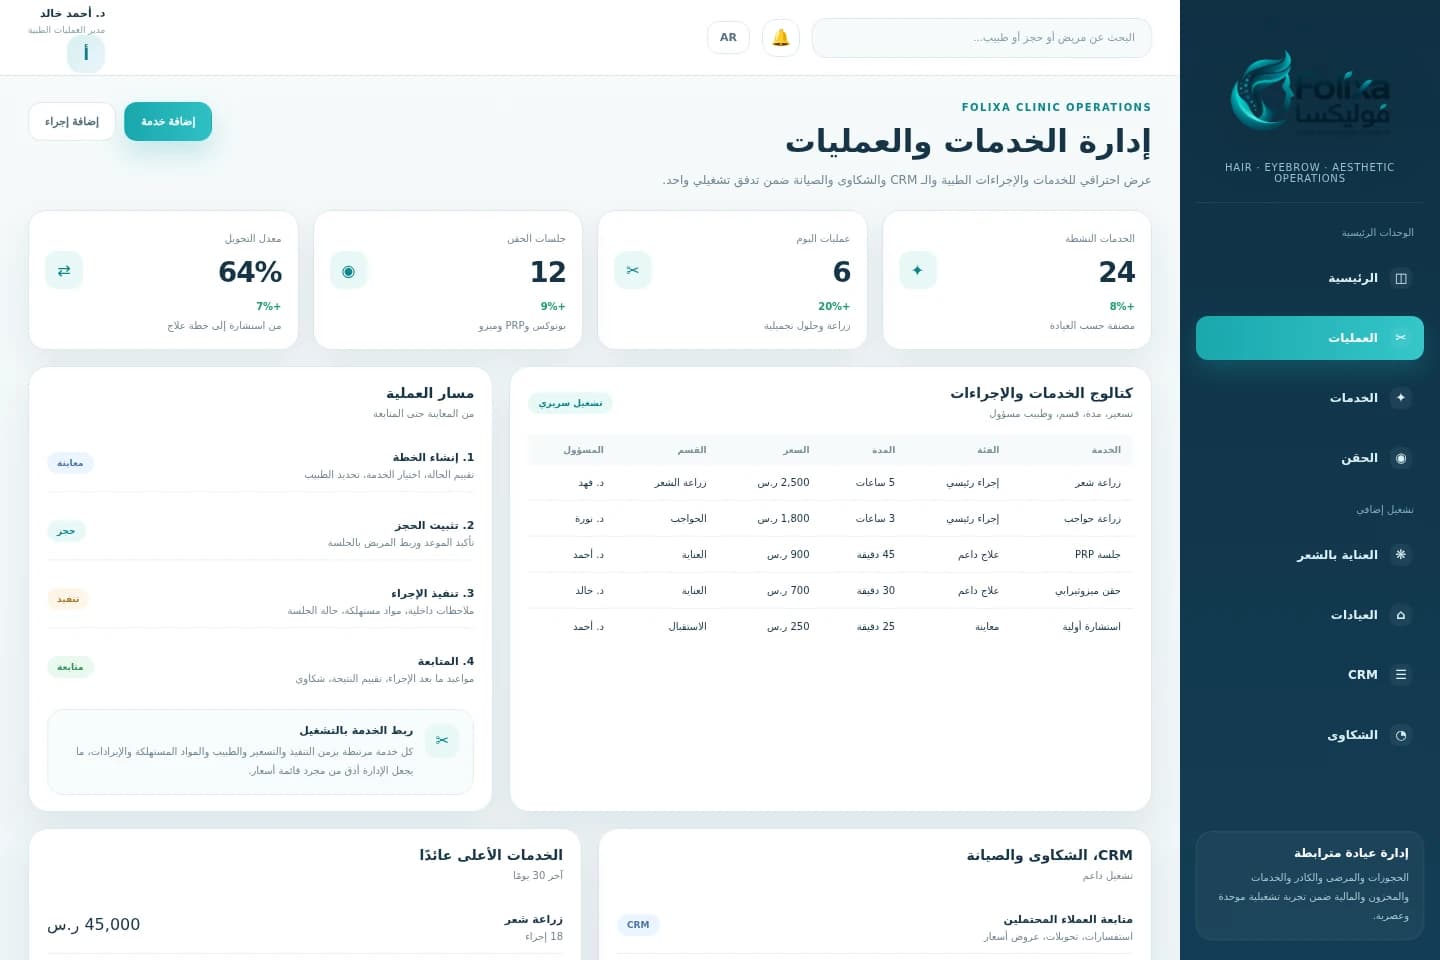Click the السعر column header

[796, 450]
